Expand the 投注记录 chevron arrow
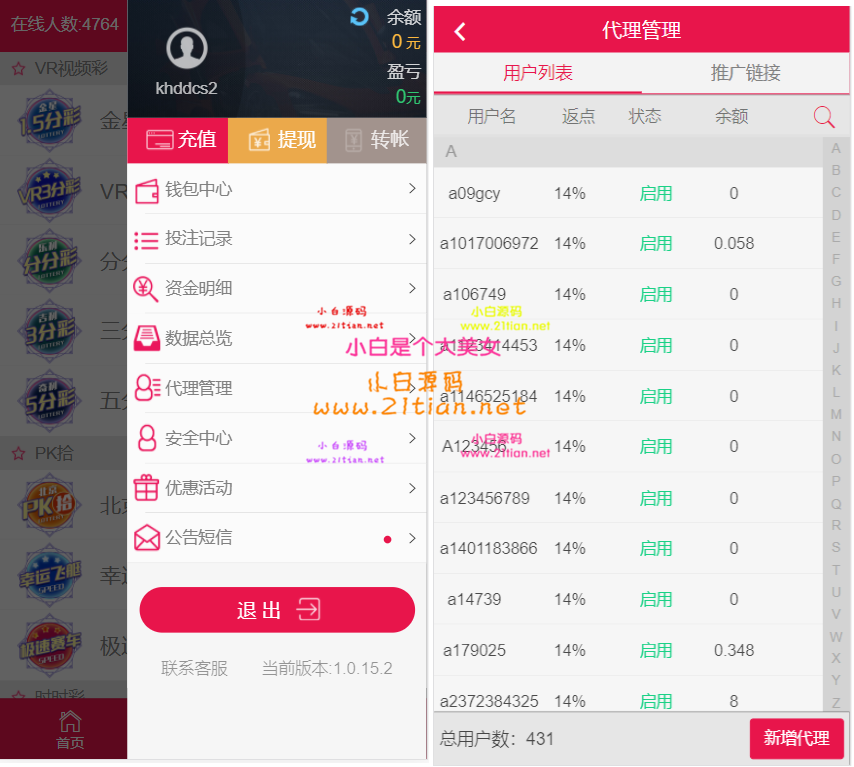Image resolution: width=854 pixels, height=767 pixels. pos(412,239)
